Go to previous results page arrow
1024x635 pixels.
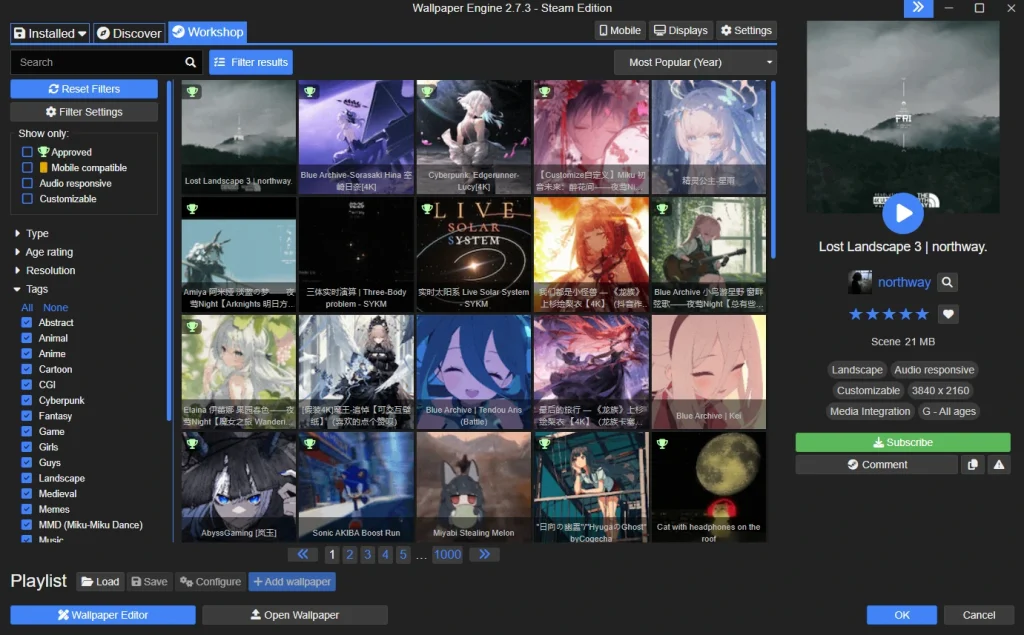[302, 555]
